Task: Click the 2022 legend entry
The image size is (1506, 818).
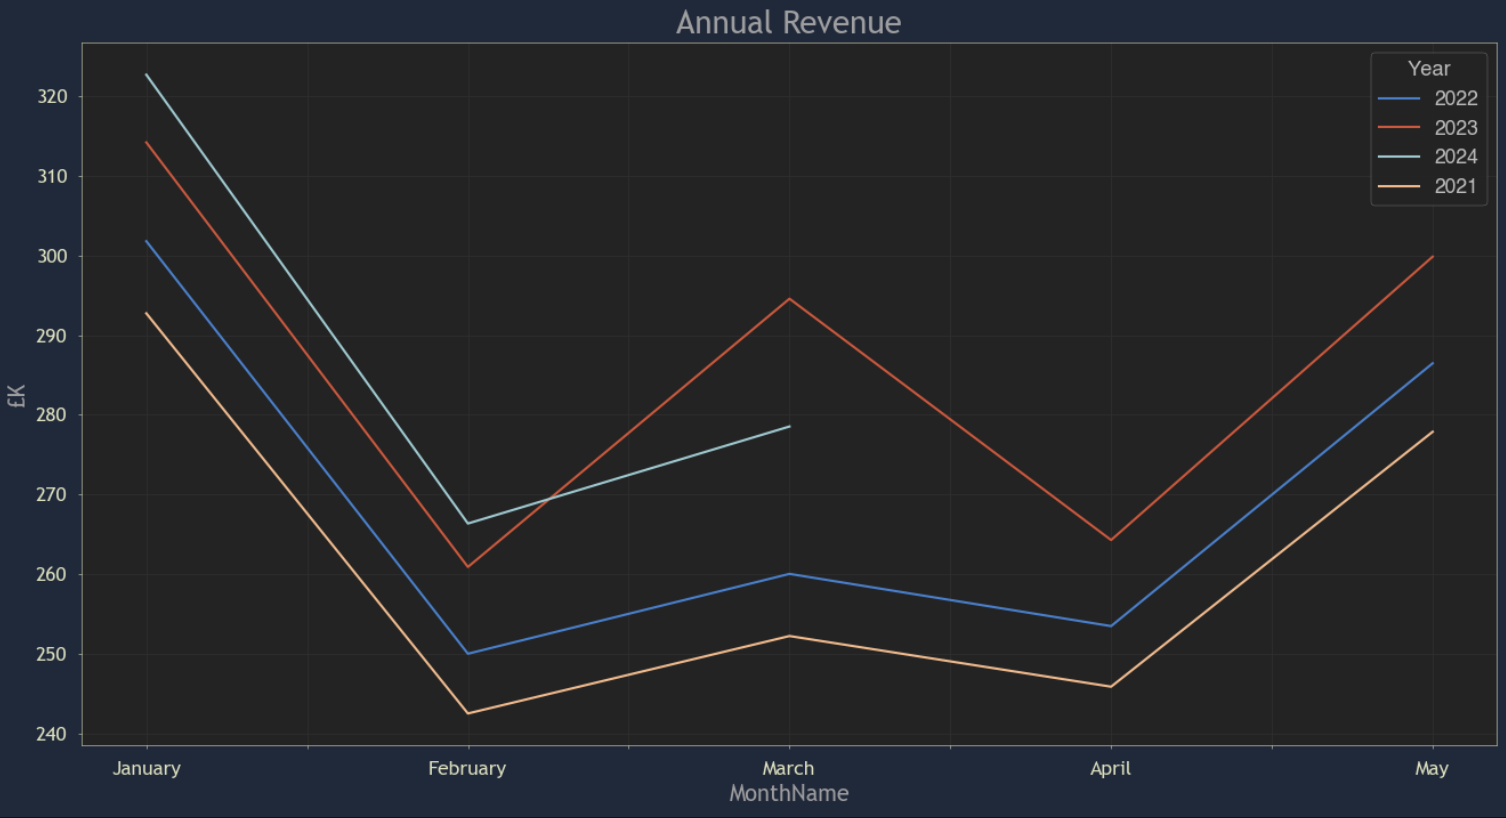Action: [1428, 98]
